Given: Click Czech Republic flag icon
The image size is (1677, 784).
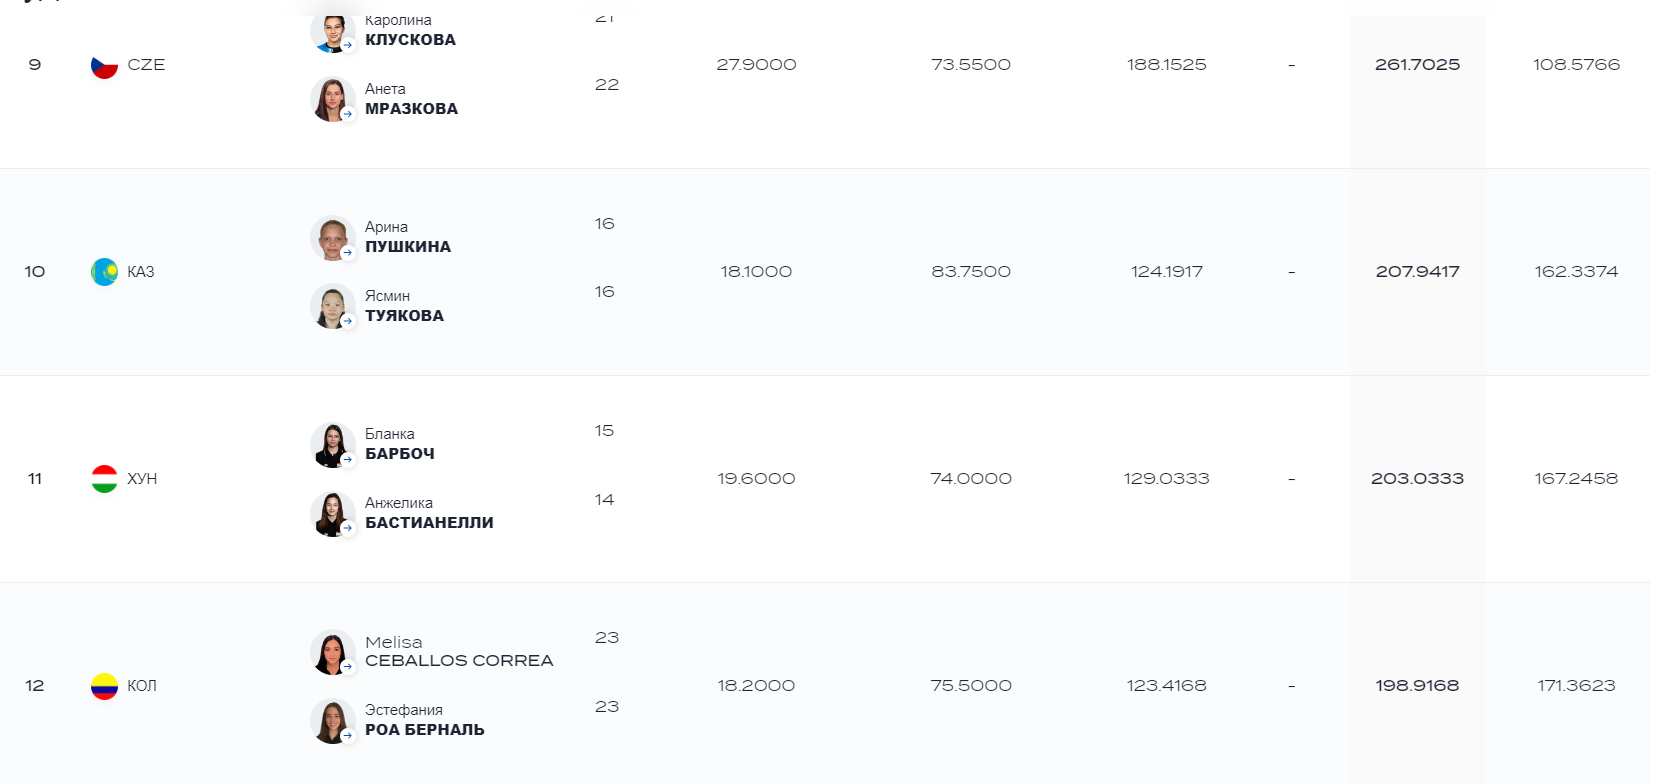Looking at the screenshot, I should [x=104, y=66].
